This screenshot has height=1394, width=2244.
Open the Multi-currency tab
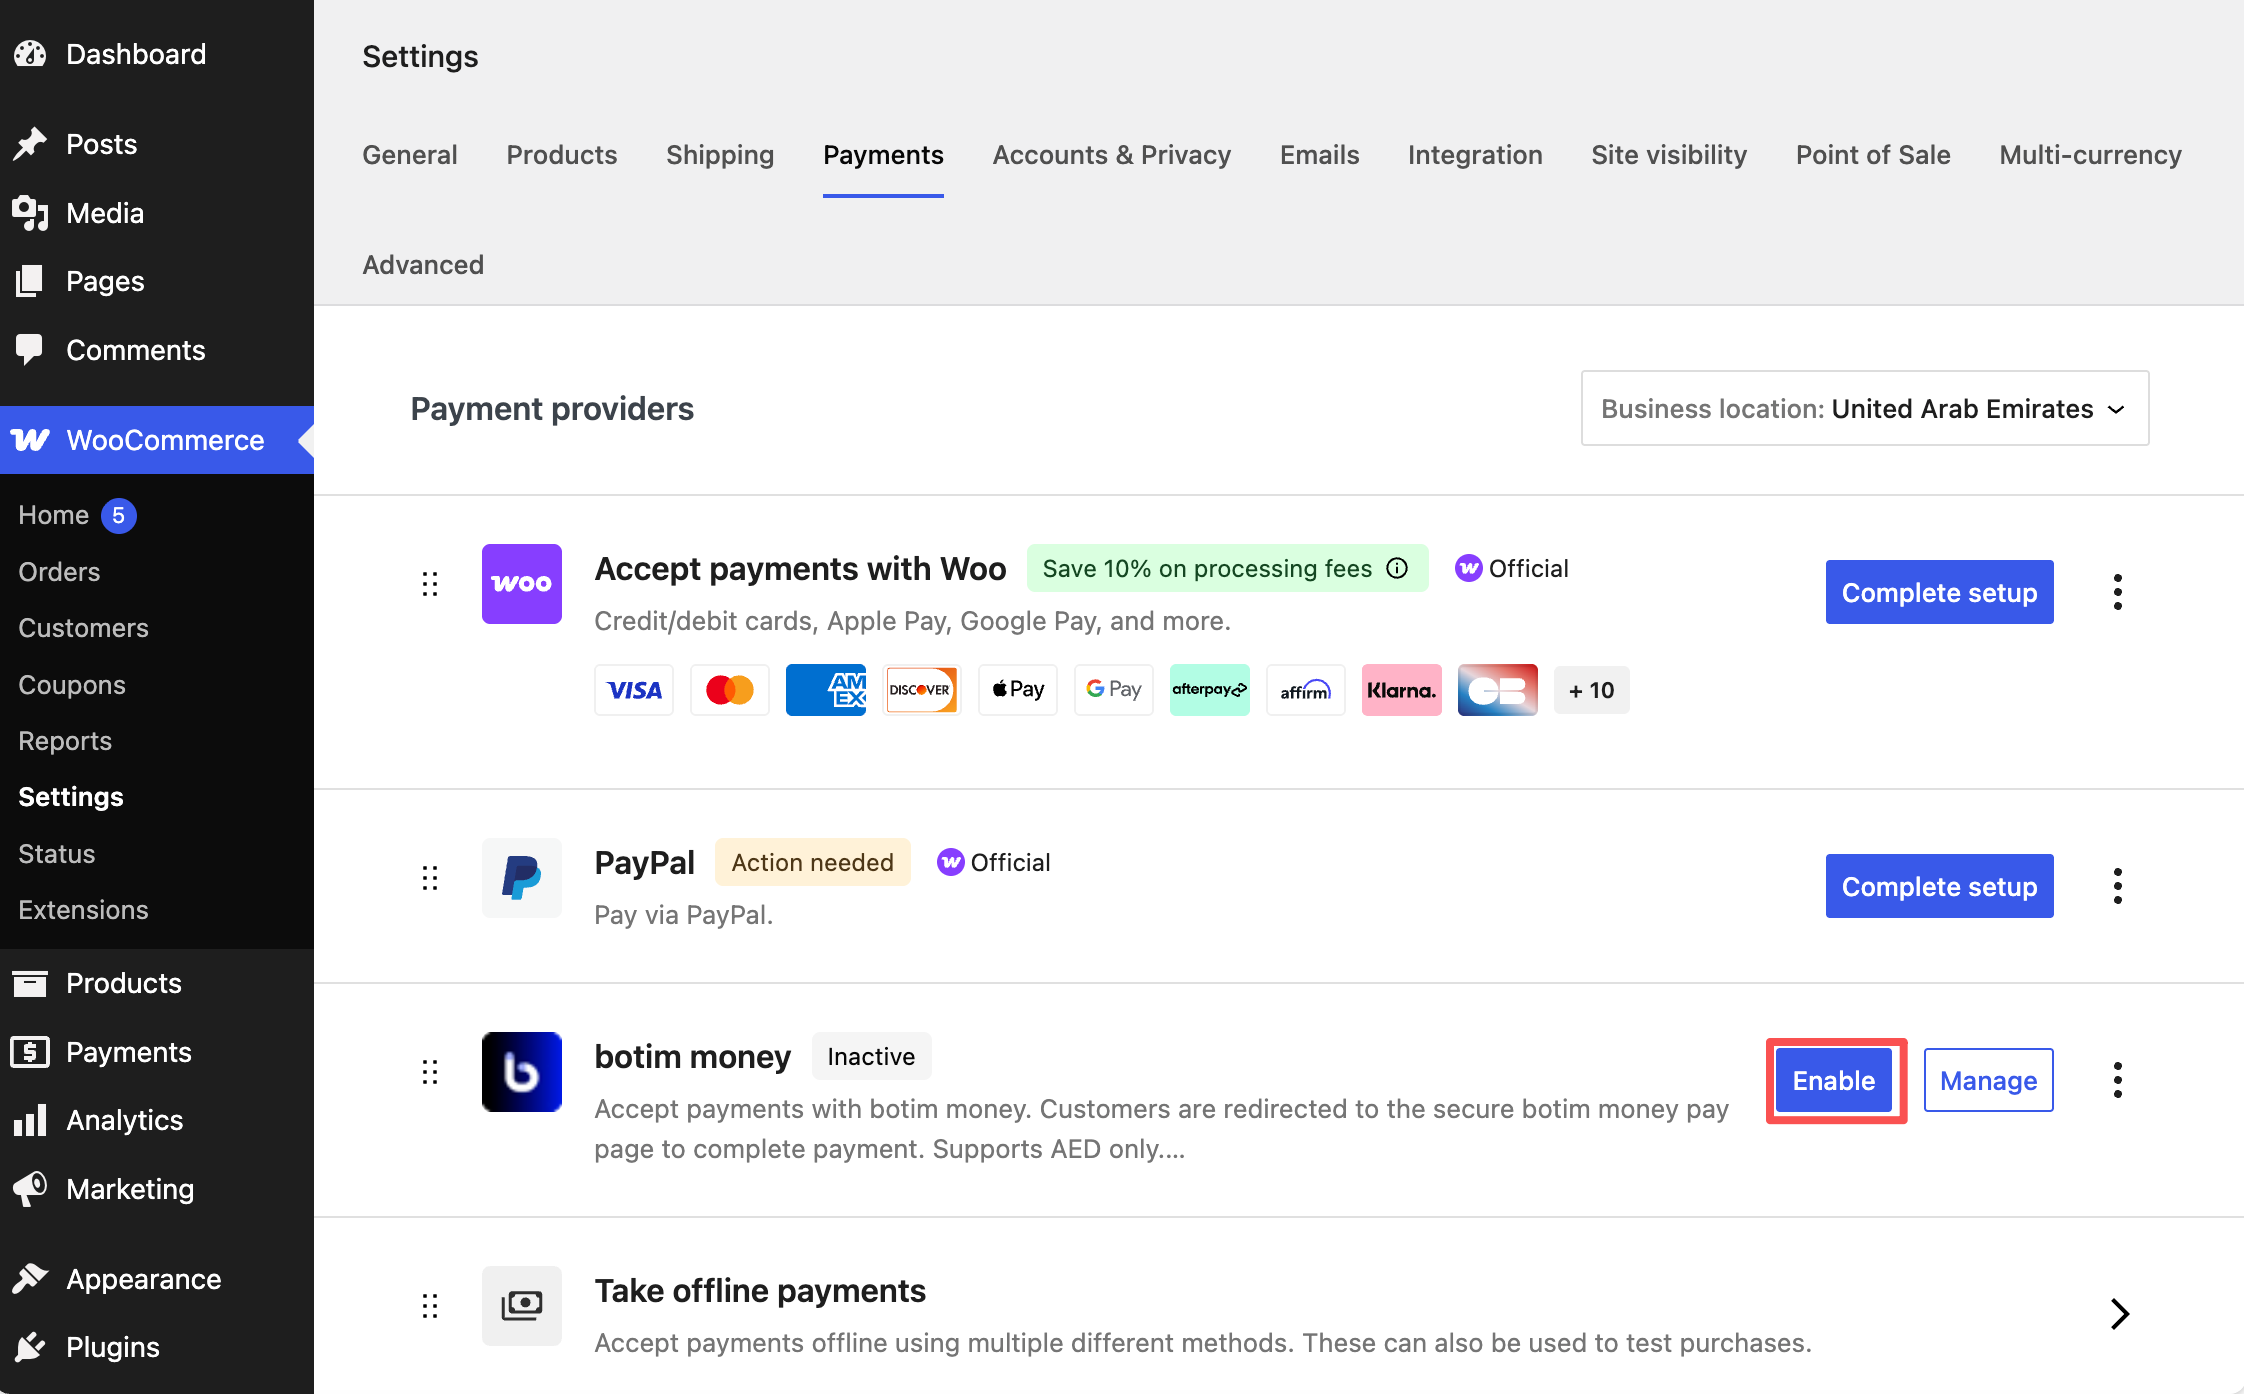click(2090, 155)
